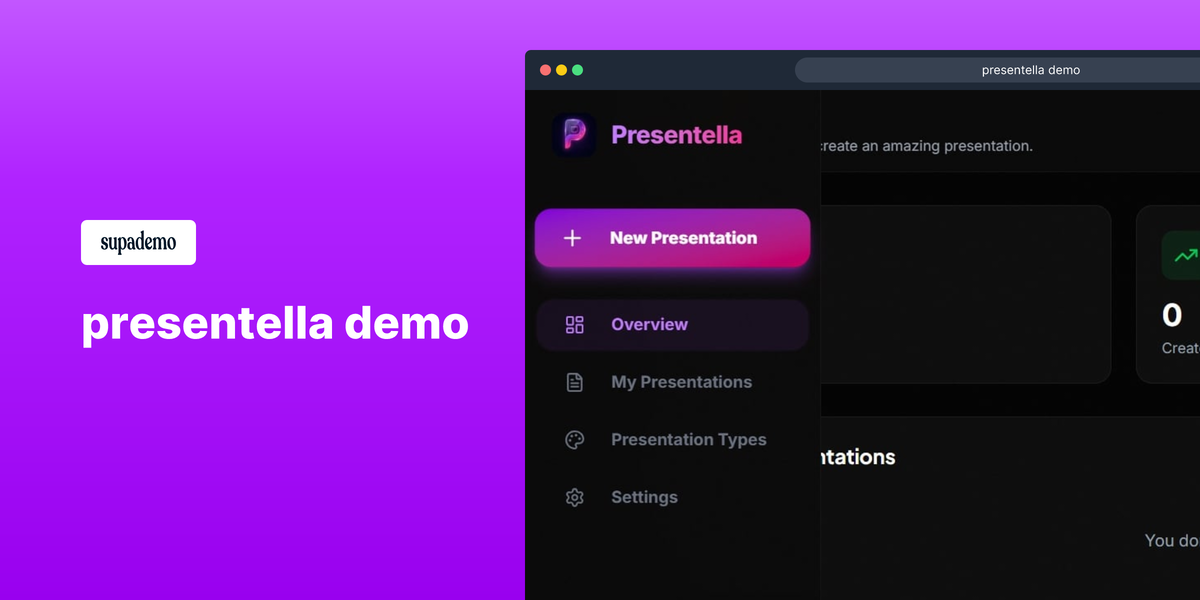Screen dimensions: 1200x600
Task: Click the large presentella demo heading
Action: 275,323
